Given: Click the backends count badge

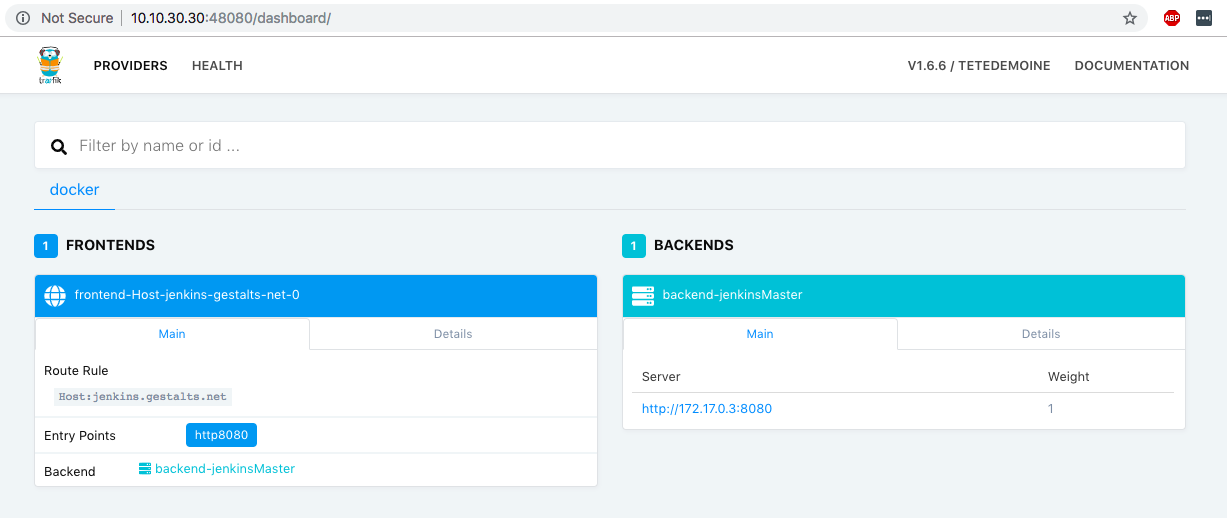Looking at the screenshot, I should click(634, 245).
